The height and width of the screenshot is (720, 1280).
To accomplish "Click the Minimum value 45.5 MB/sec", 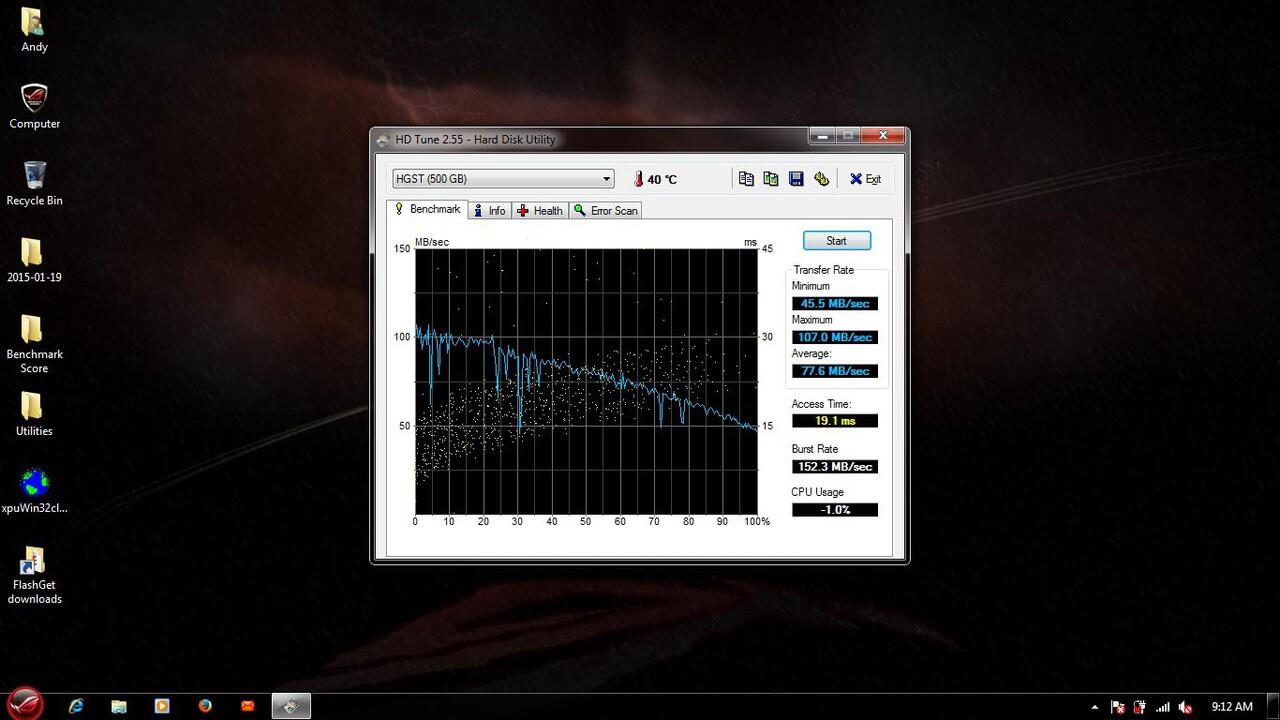I will [834, 304].
